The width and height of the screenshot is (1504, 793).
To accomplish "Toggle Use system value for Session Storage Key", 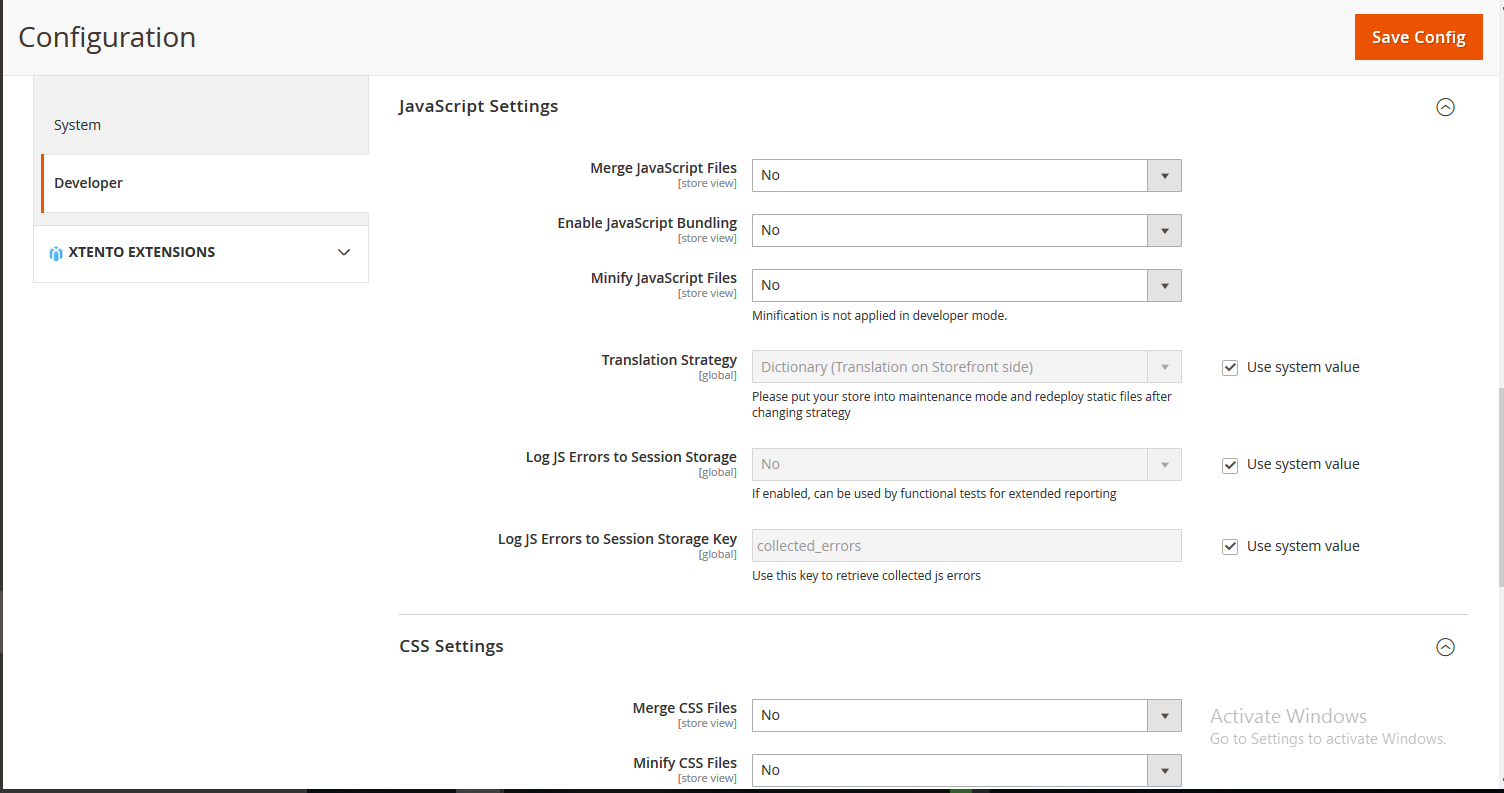I will tap(1229, 546).
